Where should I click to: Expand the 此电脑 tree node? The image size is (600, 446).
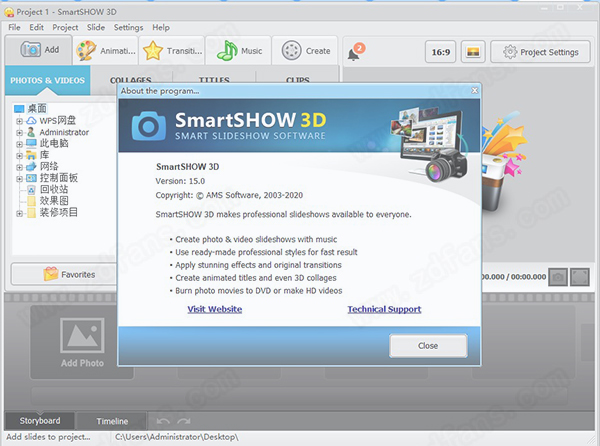click(19, 144)
